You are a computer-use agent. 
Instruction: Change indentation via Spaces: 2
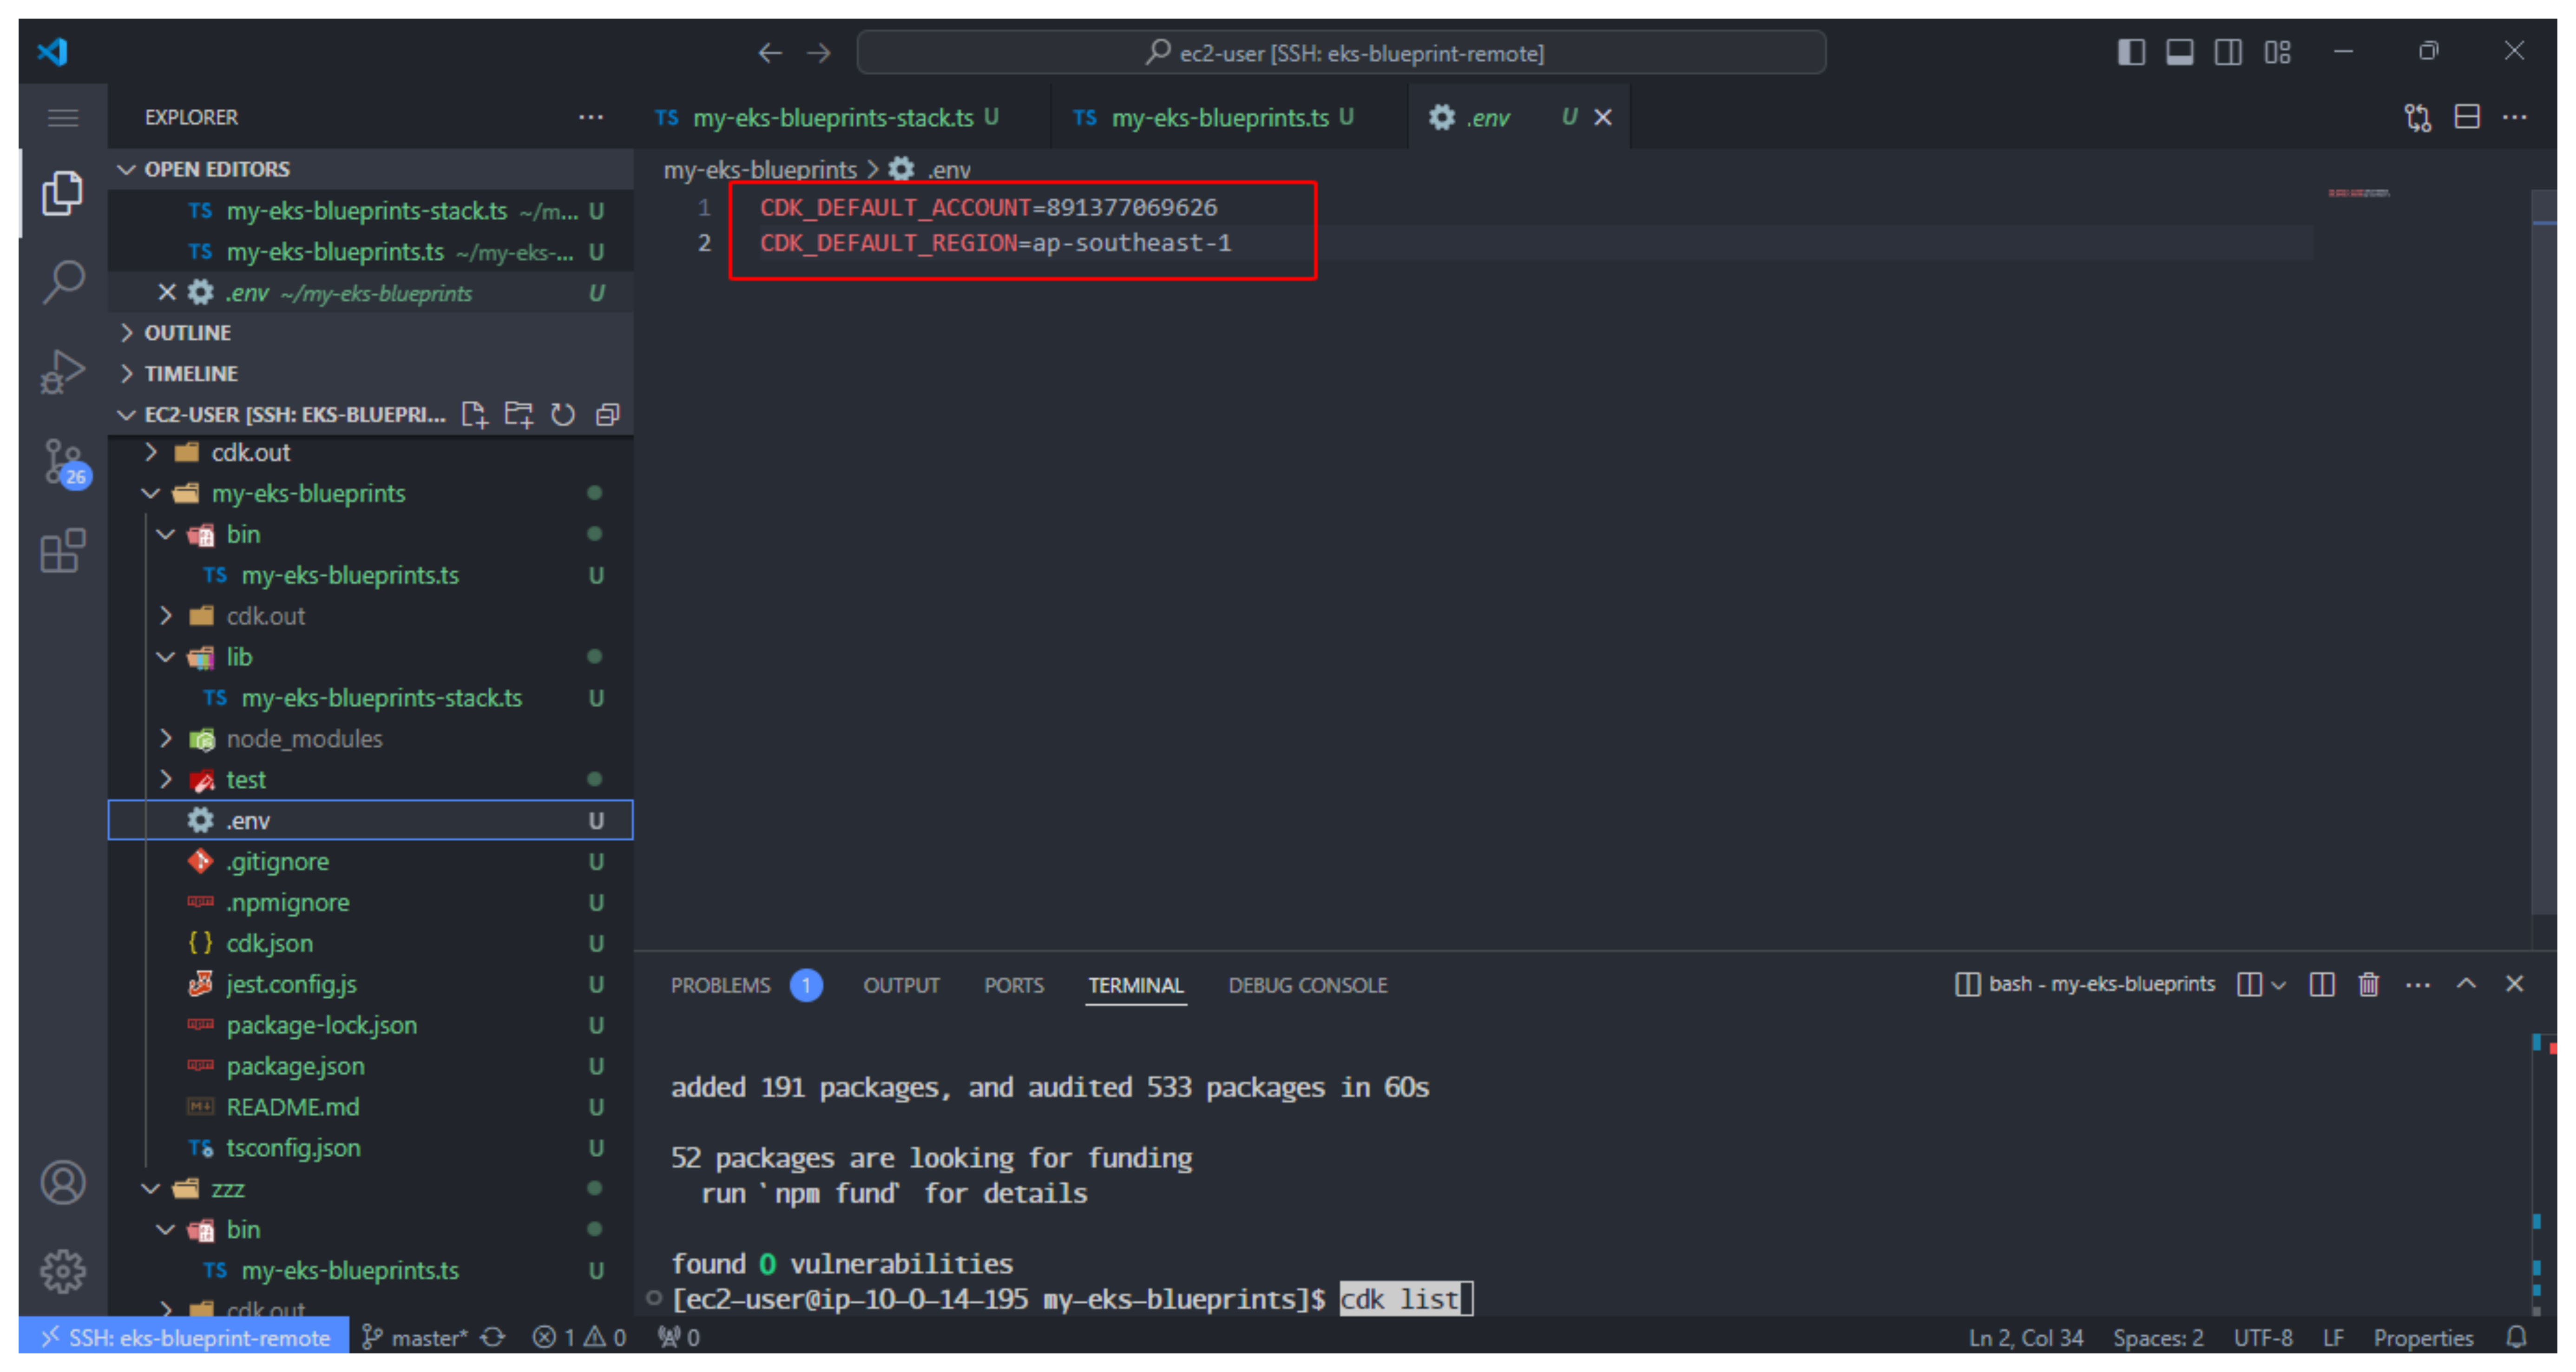point(2157,1338)
